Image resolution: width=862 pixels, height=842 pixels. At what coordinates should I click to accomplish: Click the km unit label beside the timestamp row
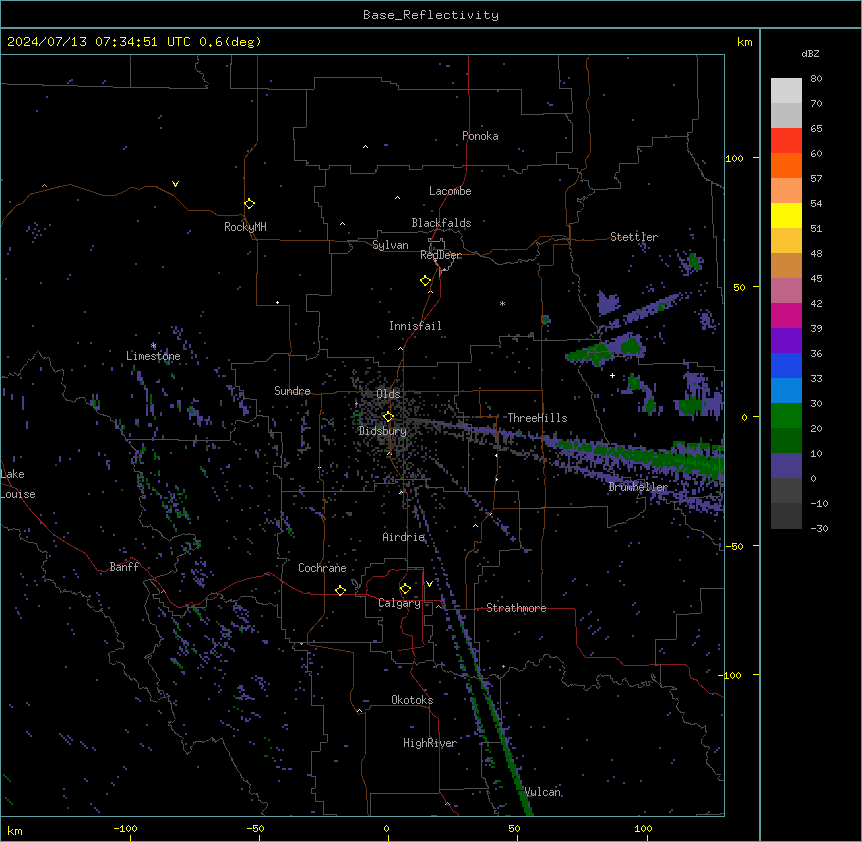pos(744,42)
